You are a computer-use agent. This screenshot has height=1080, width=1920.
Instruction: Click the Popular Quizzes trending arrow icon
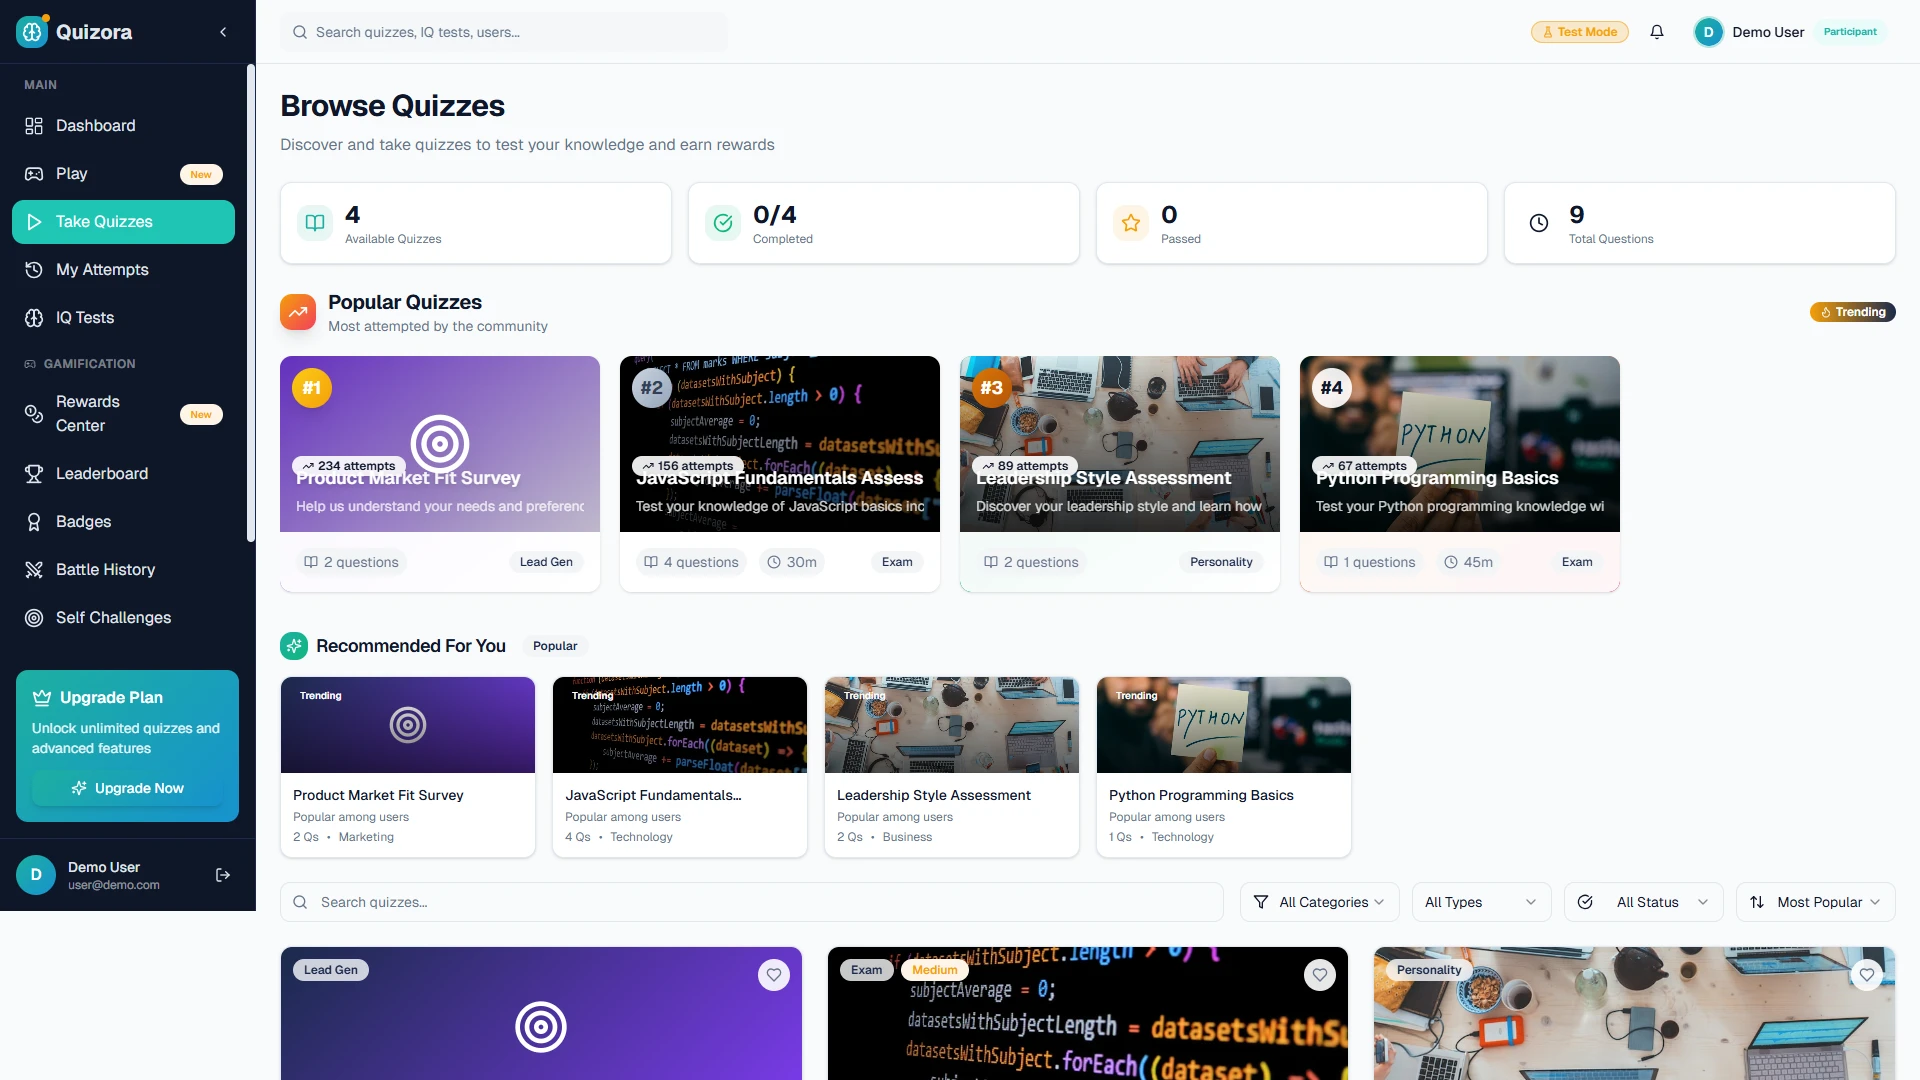click(298, 312)
